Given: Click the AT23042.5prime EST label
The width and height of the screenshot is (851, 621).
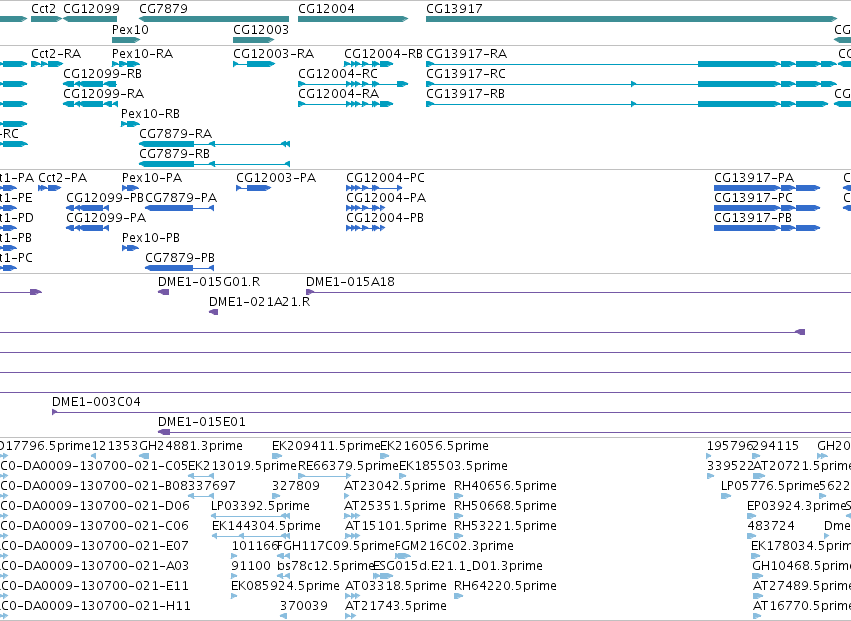Looking at the screenshot, I should [x=395, y=485].
